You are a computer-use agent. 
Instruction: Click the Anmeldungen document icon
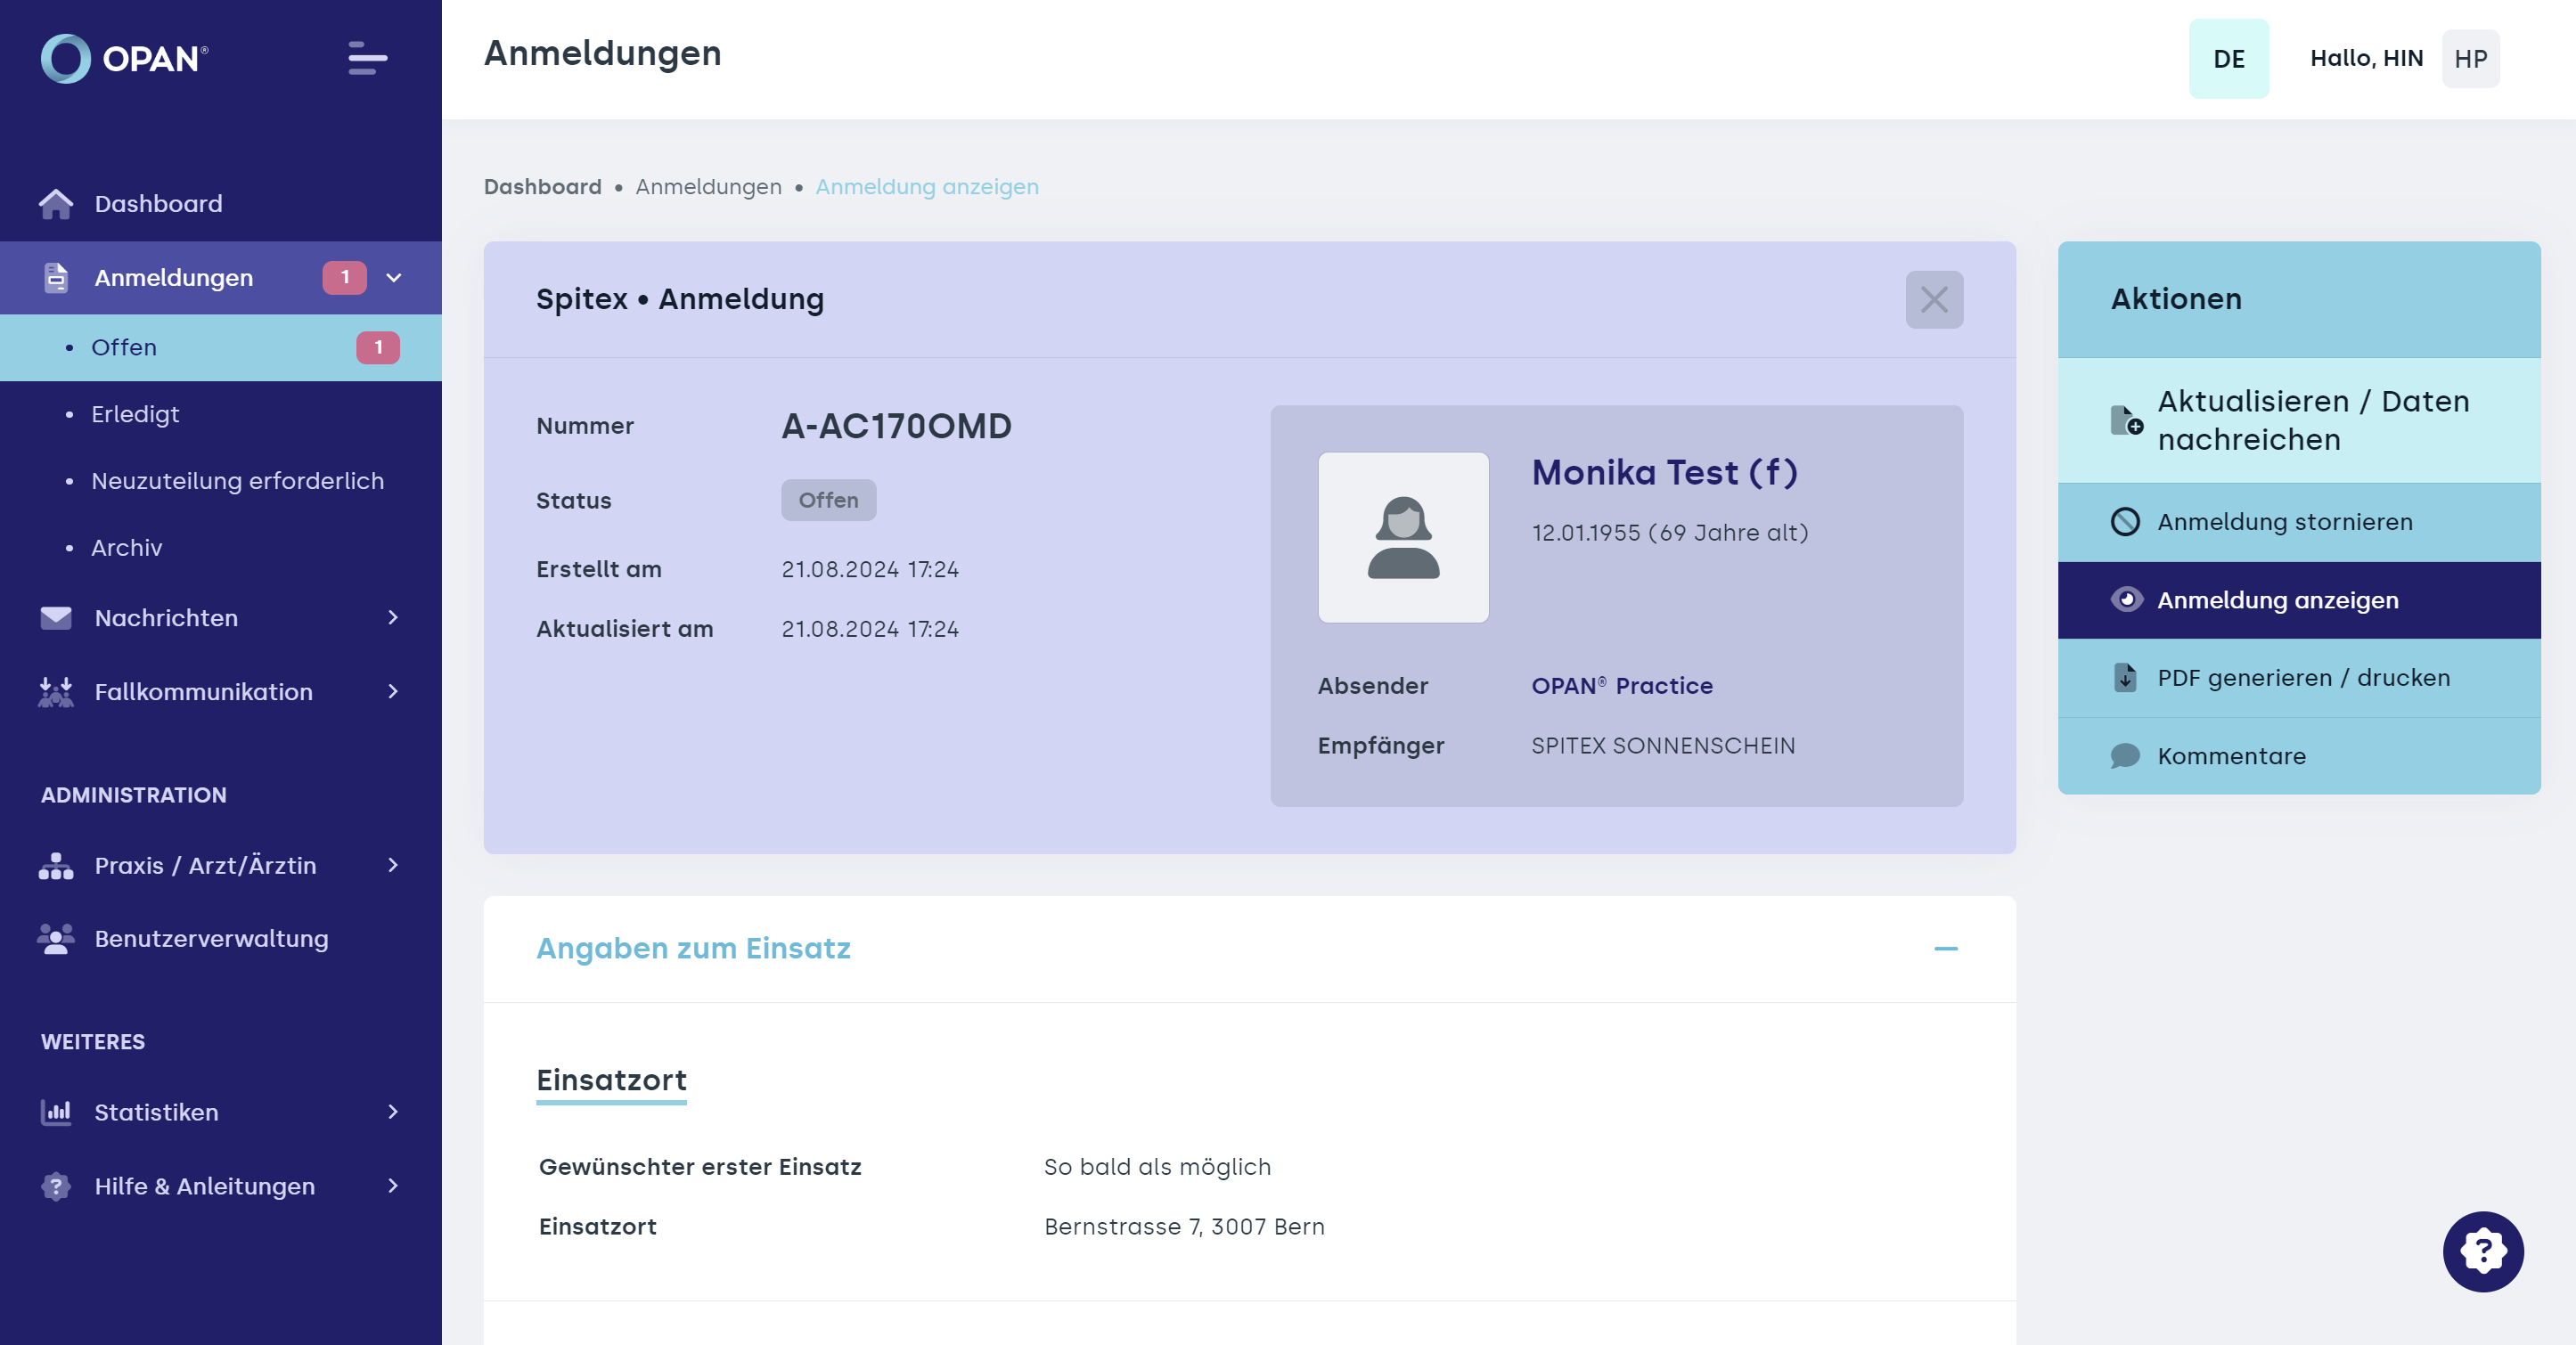pos(56,278)
